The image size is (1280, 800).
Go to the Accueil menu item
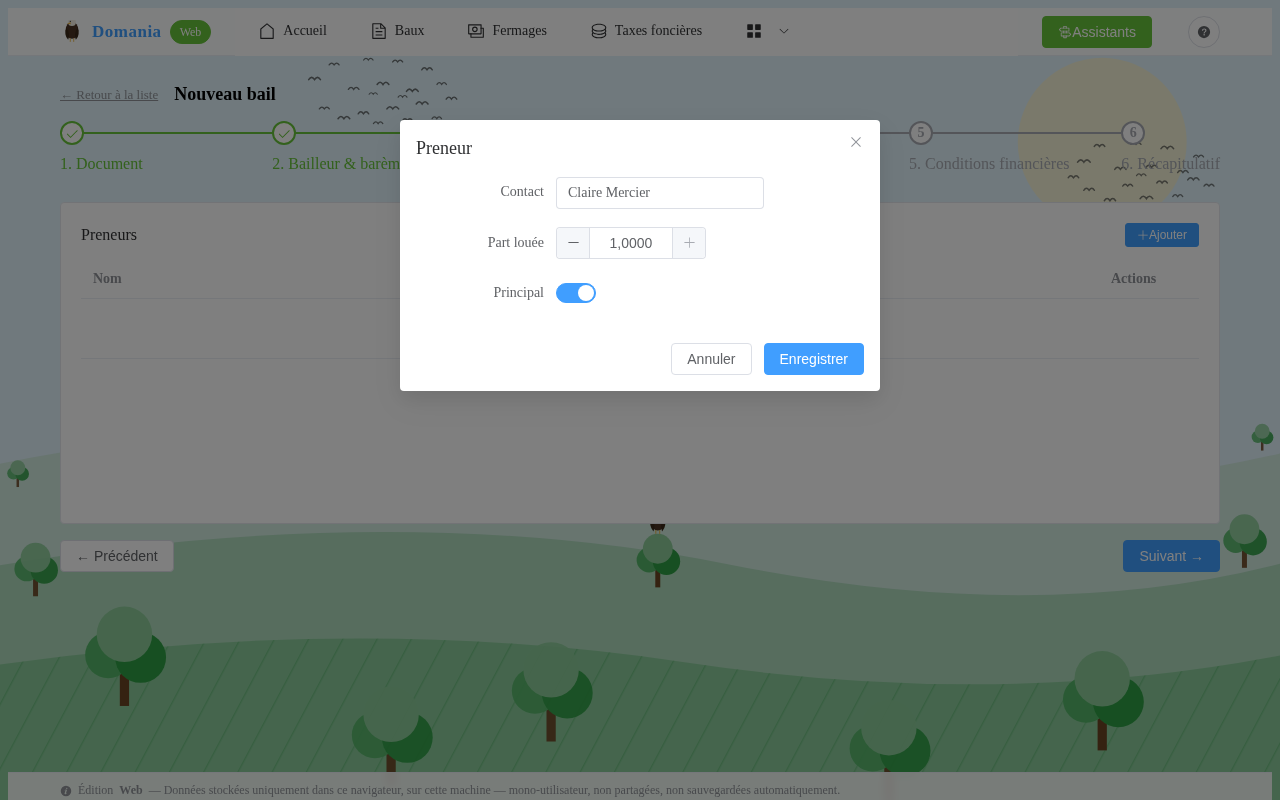tap(293, 31)
